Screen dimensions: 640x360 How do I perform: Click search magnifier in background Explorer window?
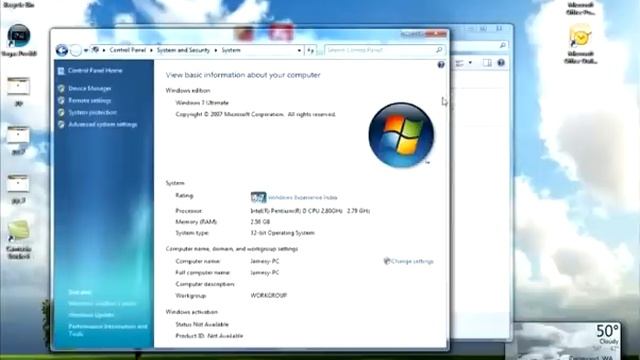[x=502, y=45]
